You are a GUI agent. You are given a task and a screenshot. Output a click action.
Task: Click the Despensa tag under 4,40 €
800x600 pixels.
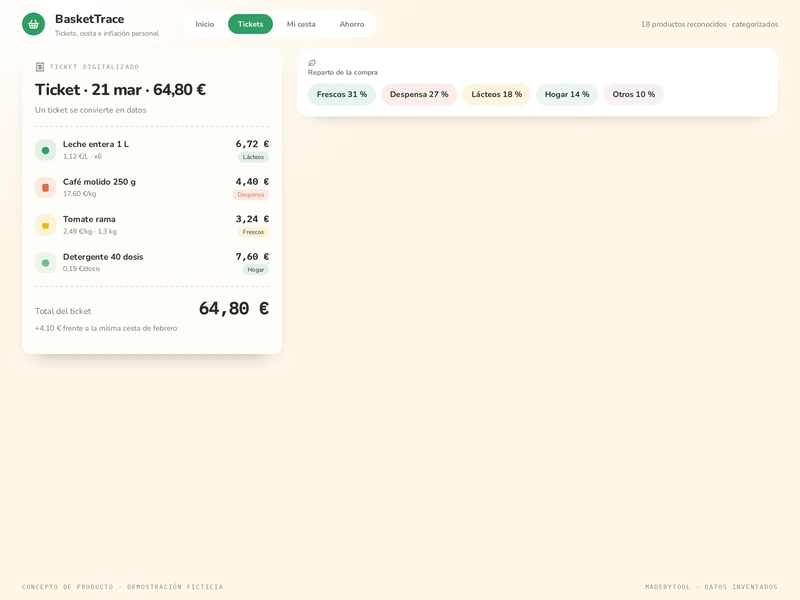pyautogui.click(x=251, y=194)
